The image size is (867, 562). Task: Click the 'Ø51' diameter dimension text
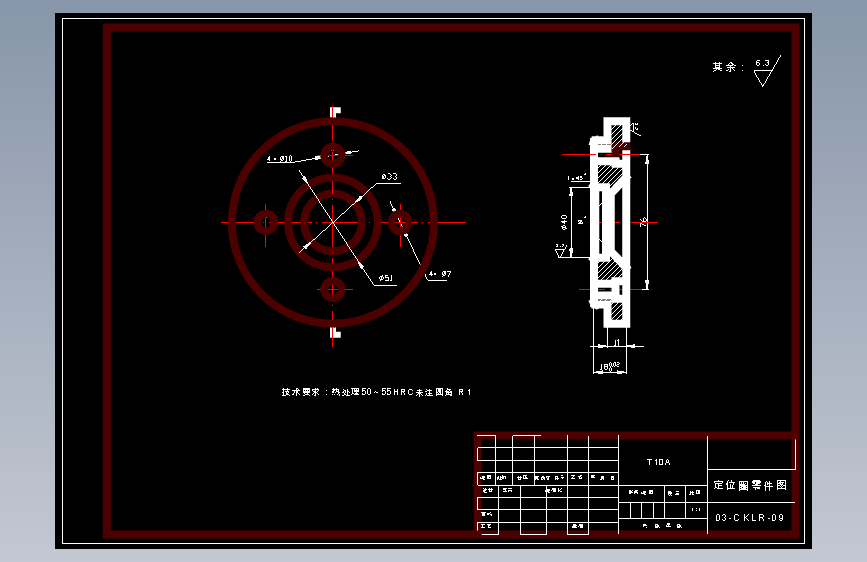pos(386,278)
